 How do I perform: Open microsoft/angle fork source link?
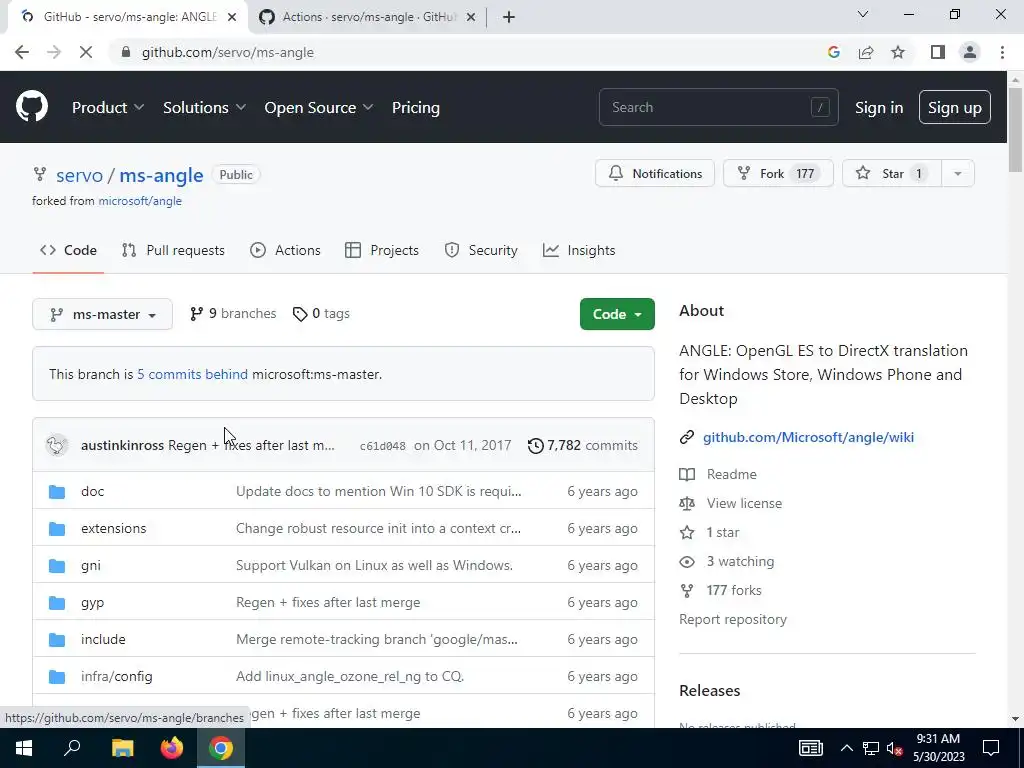coord(140,201)
